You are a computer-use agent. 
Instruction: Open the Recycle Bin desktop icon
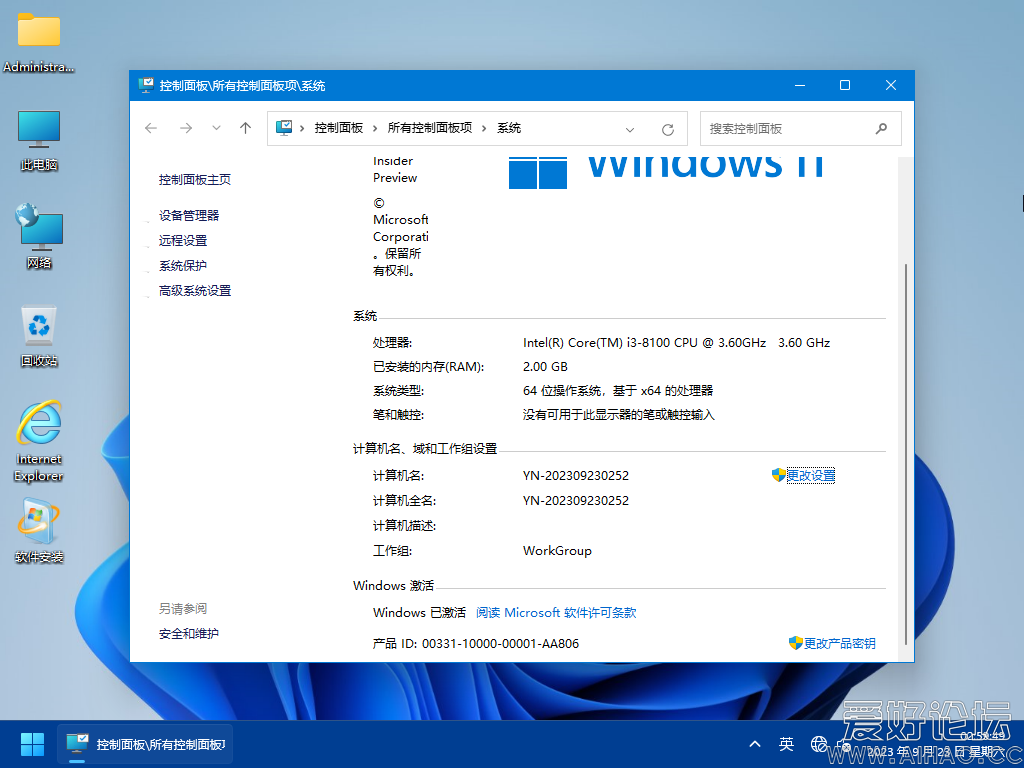click(39, 335)
